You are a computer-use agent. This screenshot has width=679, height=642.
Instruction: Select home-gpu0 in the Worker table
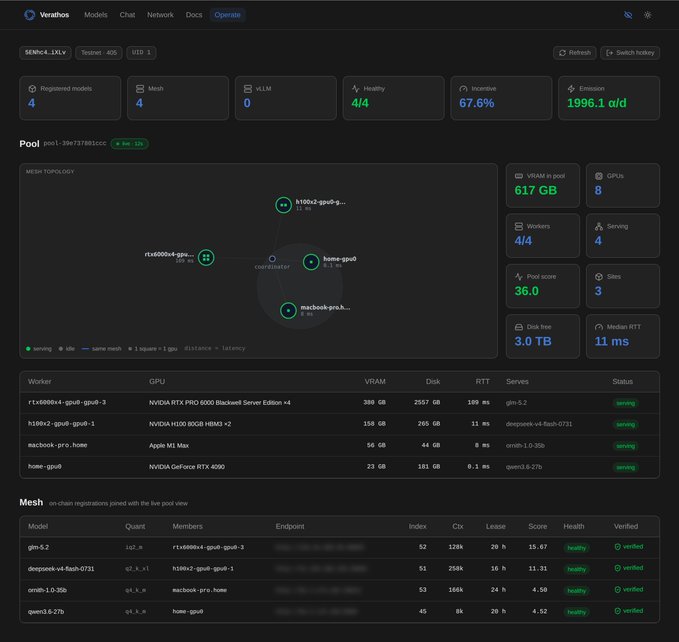tap(45, 467)
